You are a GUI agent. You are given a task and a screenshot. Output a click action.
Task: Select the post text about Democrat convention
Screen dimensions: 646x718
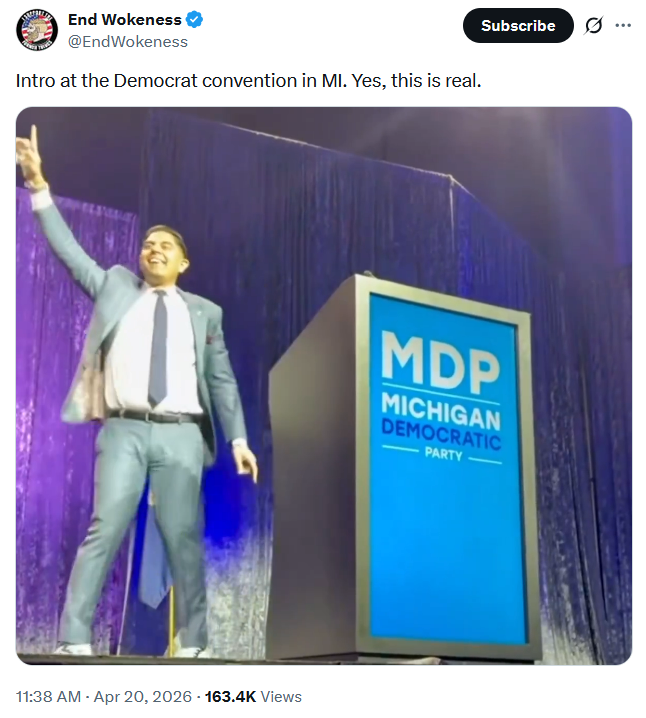[249, 81]
